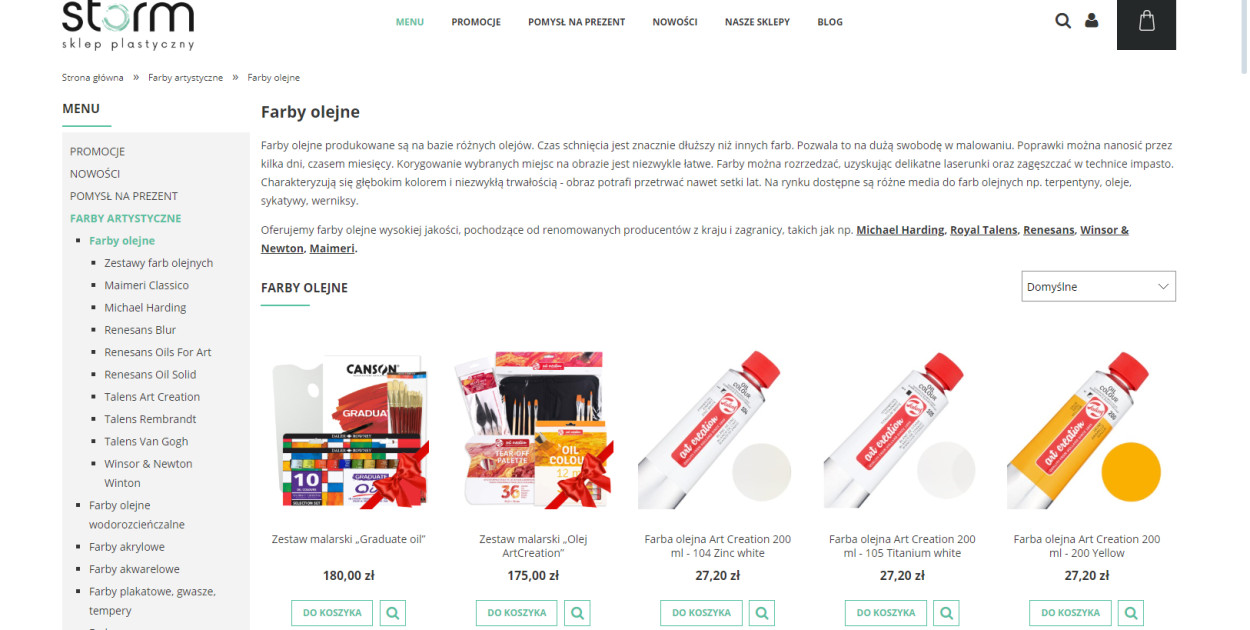Image resolution: width=1250 pixels, height=630 pixels.
Task: Follow the Michael Harding brand link
Action: pyautogui.click(x=900, y=230)
